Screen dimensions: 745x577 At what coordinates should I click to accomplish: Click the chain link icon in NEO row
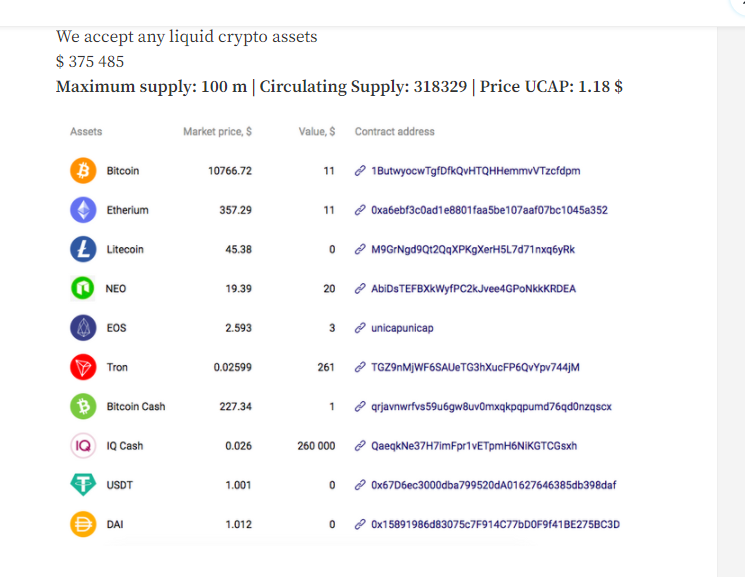point(360,288)
